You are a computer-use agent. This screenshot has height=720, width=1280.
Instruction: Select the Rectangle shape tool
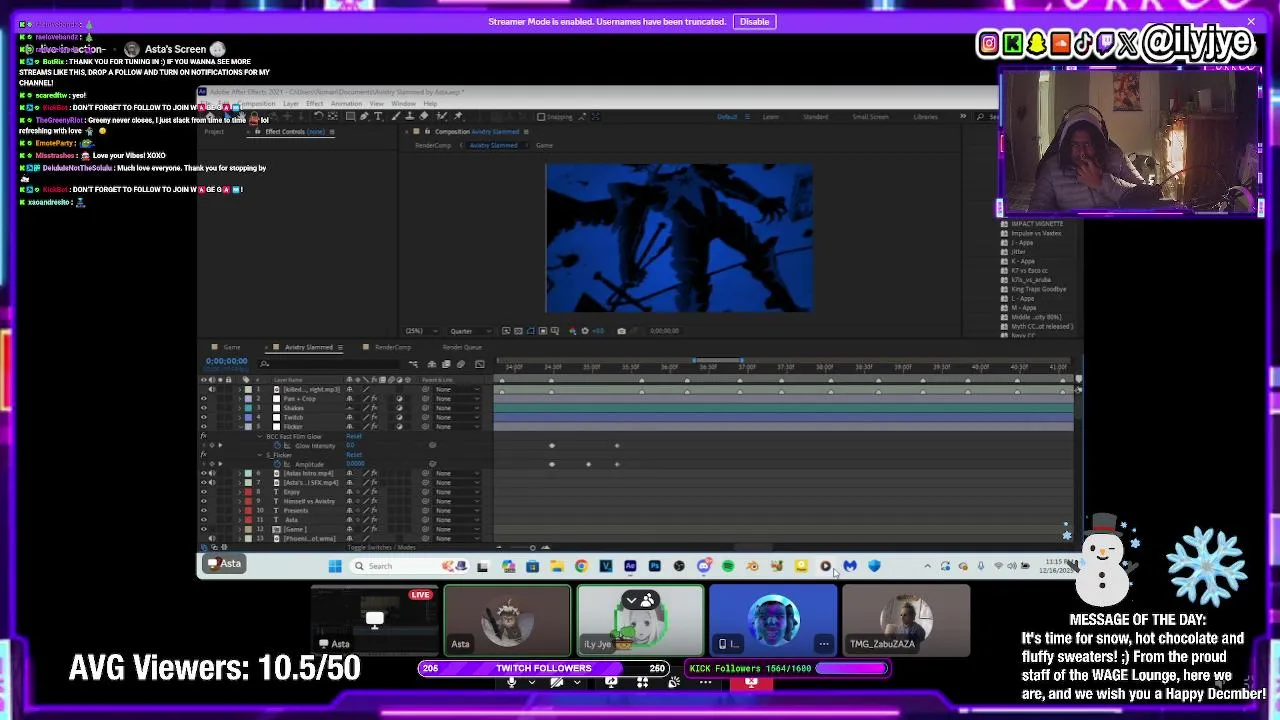[x=350, y=116]
